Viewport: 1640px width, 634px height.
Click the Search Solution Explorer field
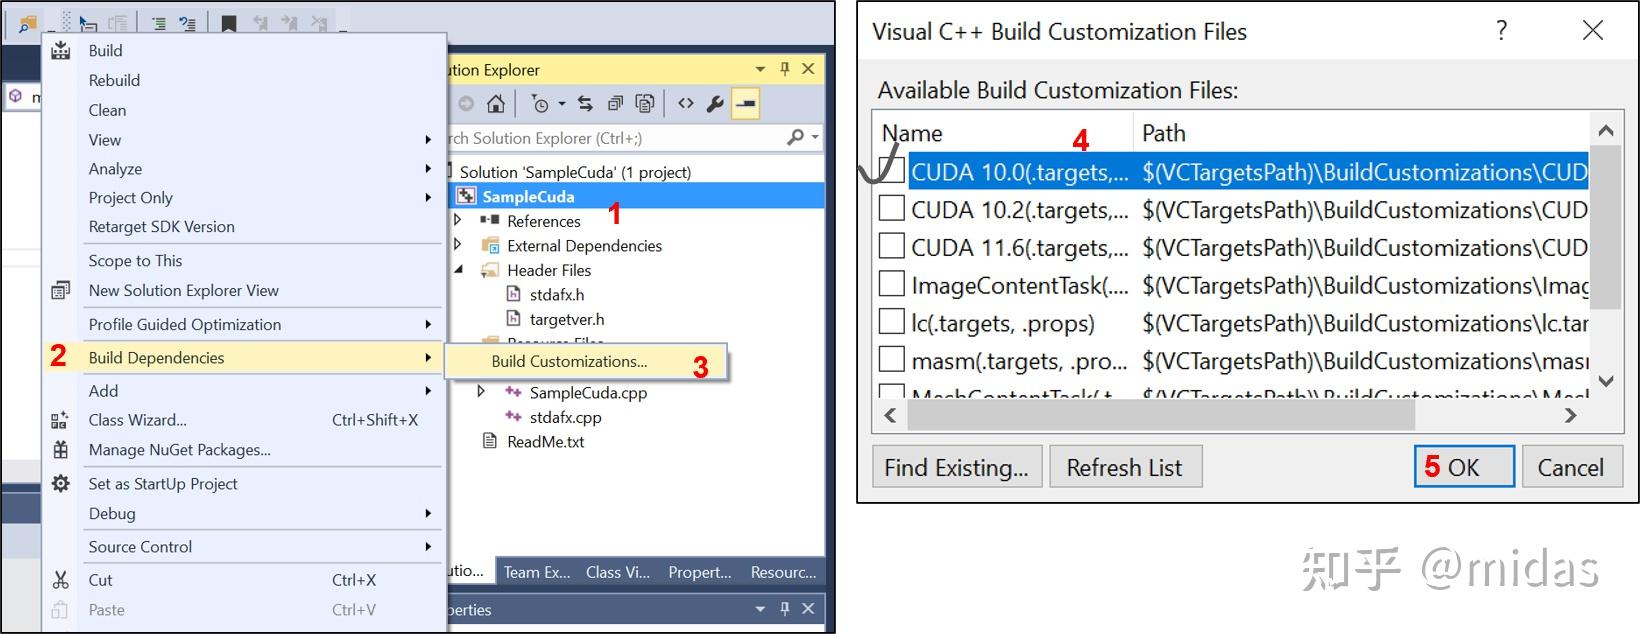pos(610,138)
